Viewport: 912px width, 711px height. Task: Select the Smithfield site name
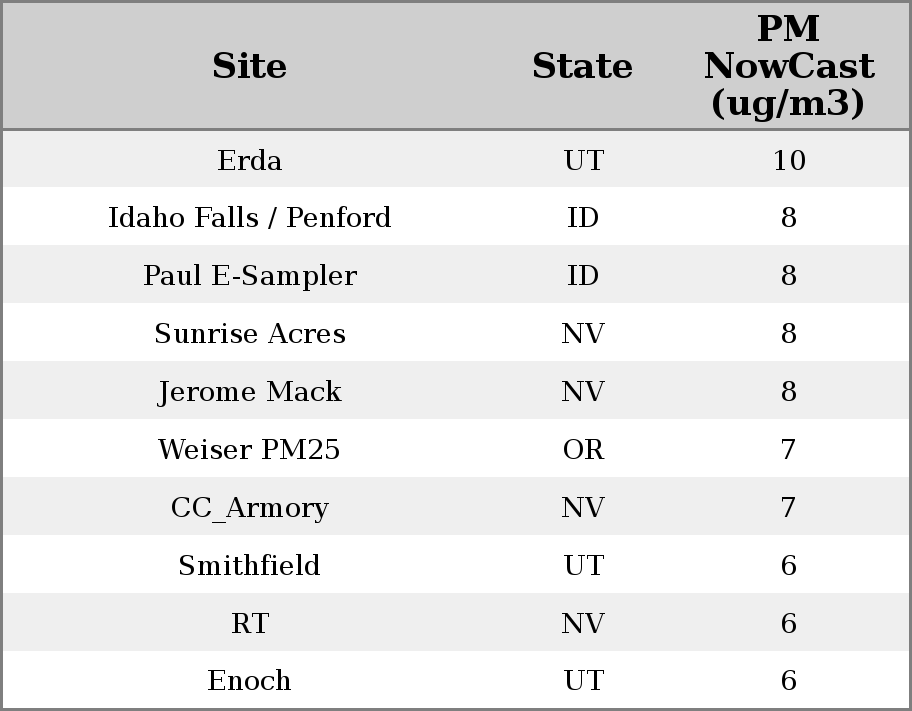tap(249, 566)
